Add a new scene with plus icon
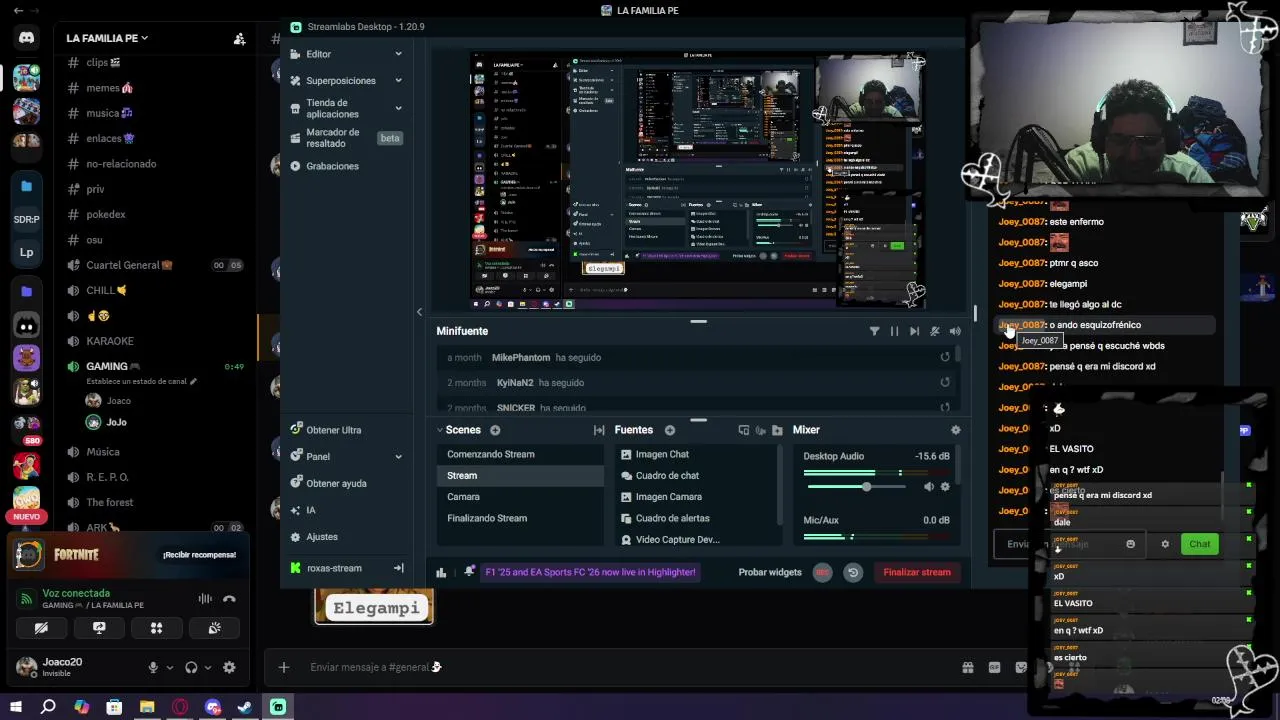The width and height of the screenshot is (1280, 720). point(495,430)
